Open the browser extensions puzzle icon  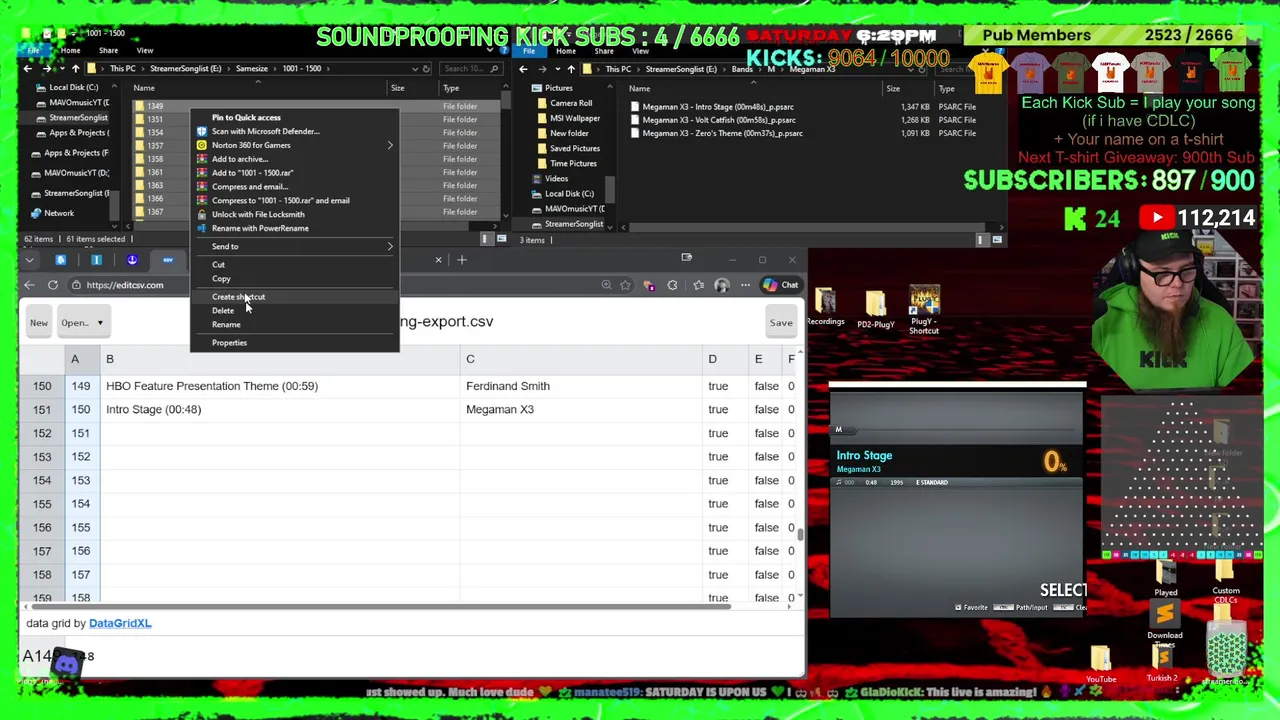tap(672, 285)
